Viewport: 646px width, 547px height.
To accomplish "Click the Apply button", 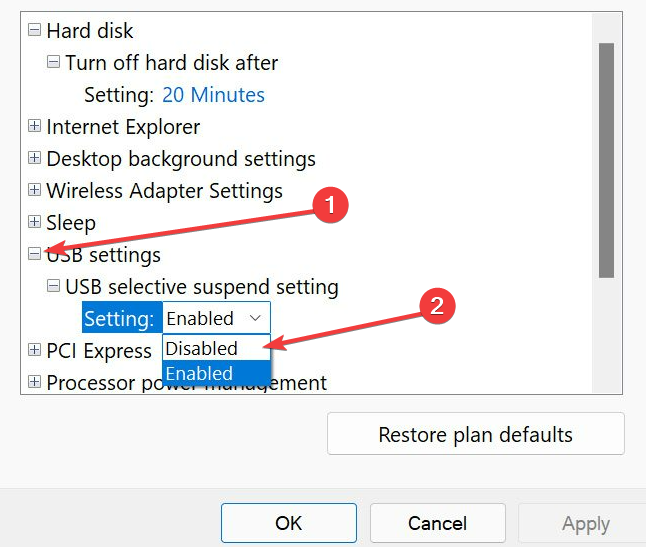I will pyautogui.click(x=585, y=523).
